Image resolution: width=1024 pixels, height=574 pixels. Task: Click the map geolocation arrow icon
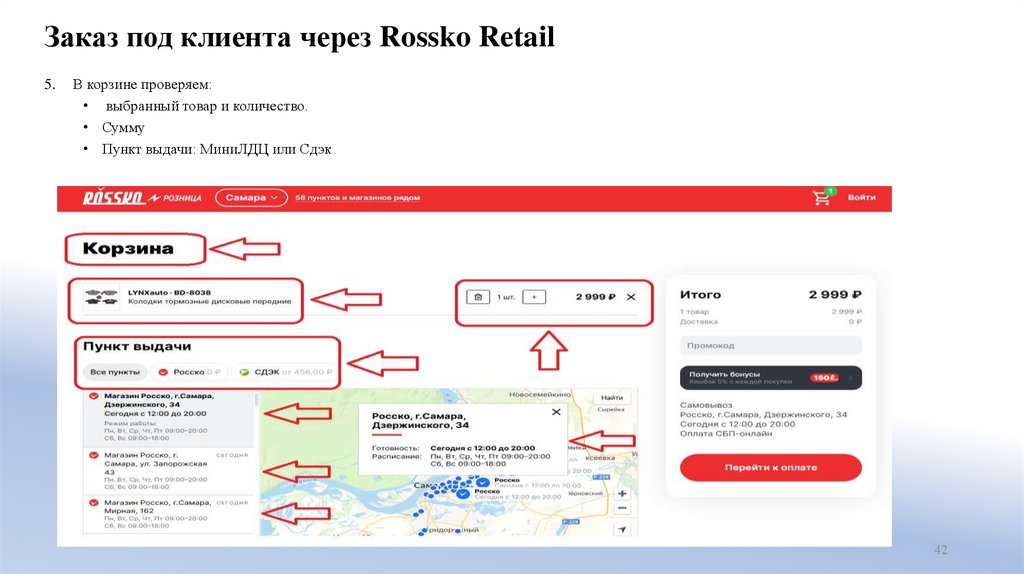(622, 529)
